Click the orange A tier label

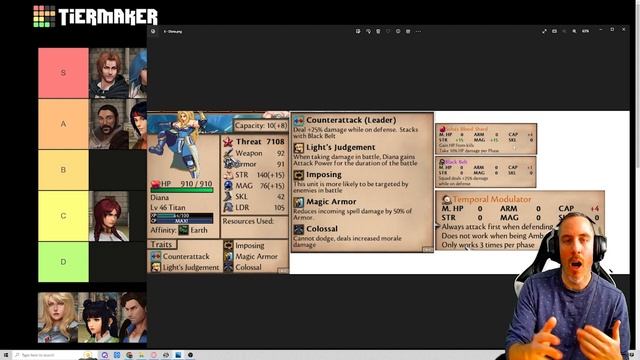[63, 124]
